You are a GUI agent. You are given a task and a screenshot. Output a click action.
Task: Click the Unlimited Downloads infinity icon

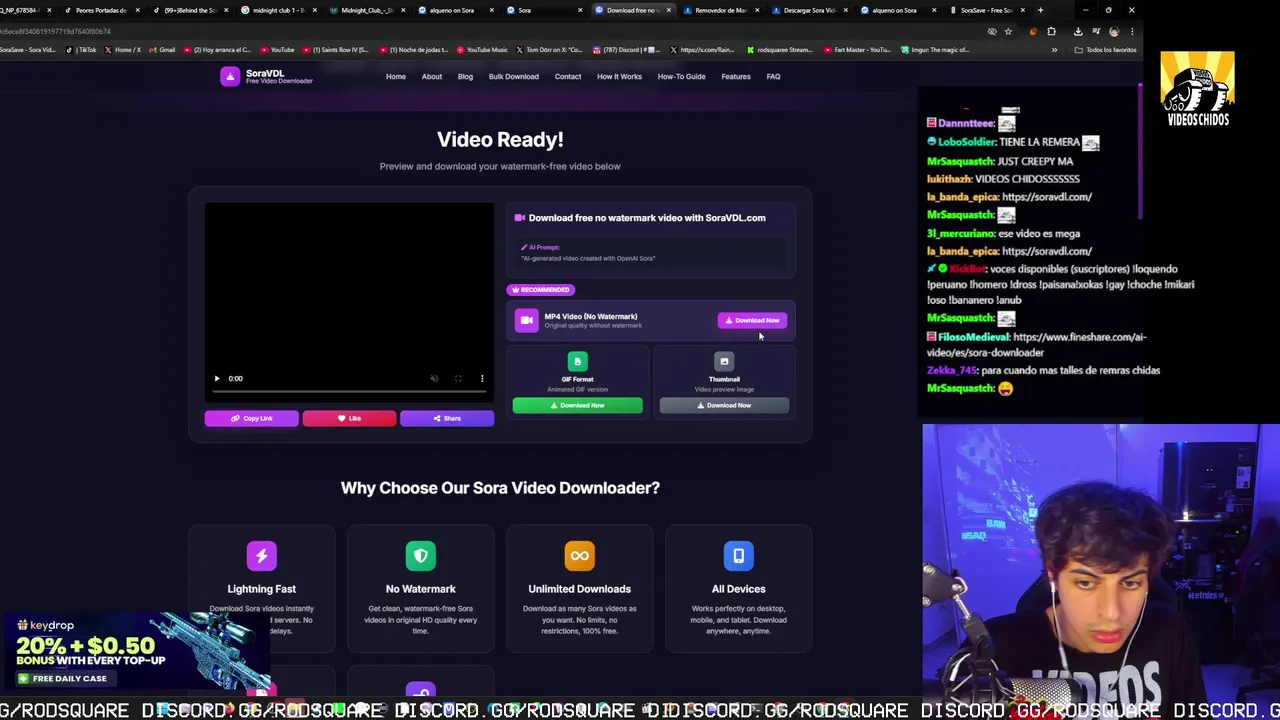tap(580, 556)
